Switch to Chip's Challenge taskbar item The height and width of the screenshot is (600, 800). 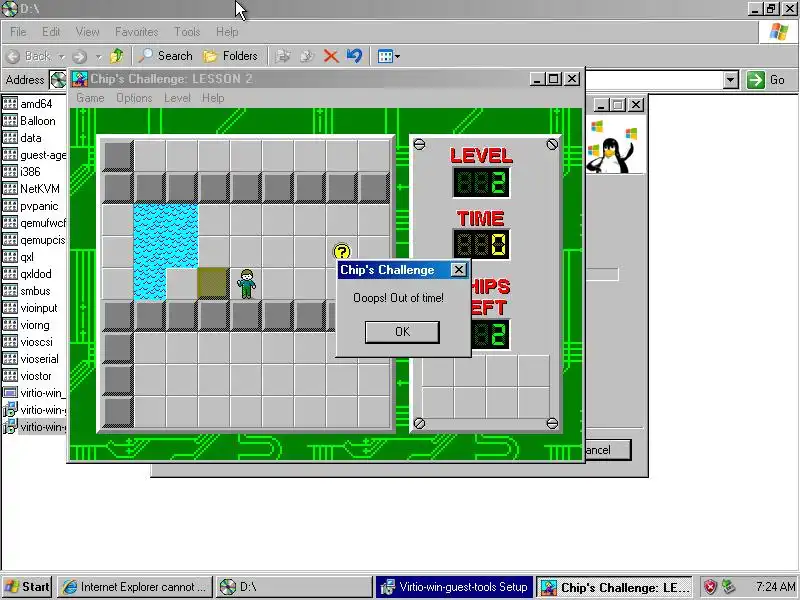[614, 587]
